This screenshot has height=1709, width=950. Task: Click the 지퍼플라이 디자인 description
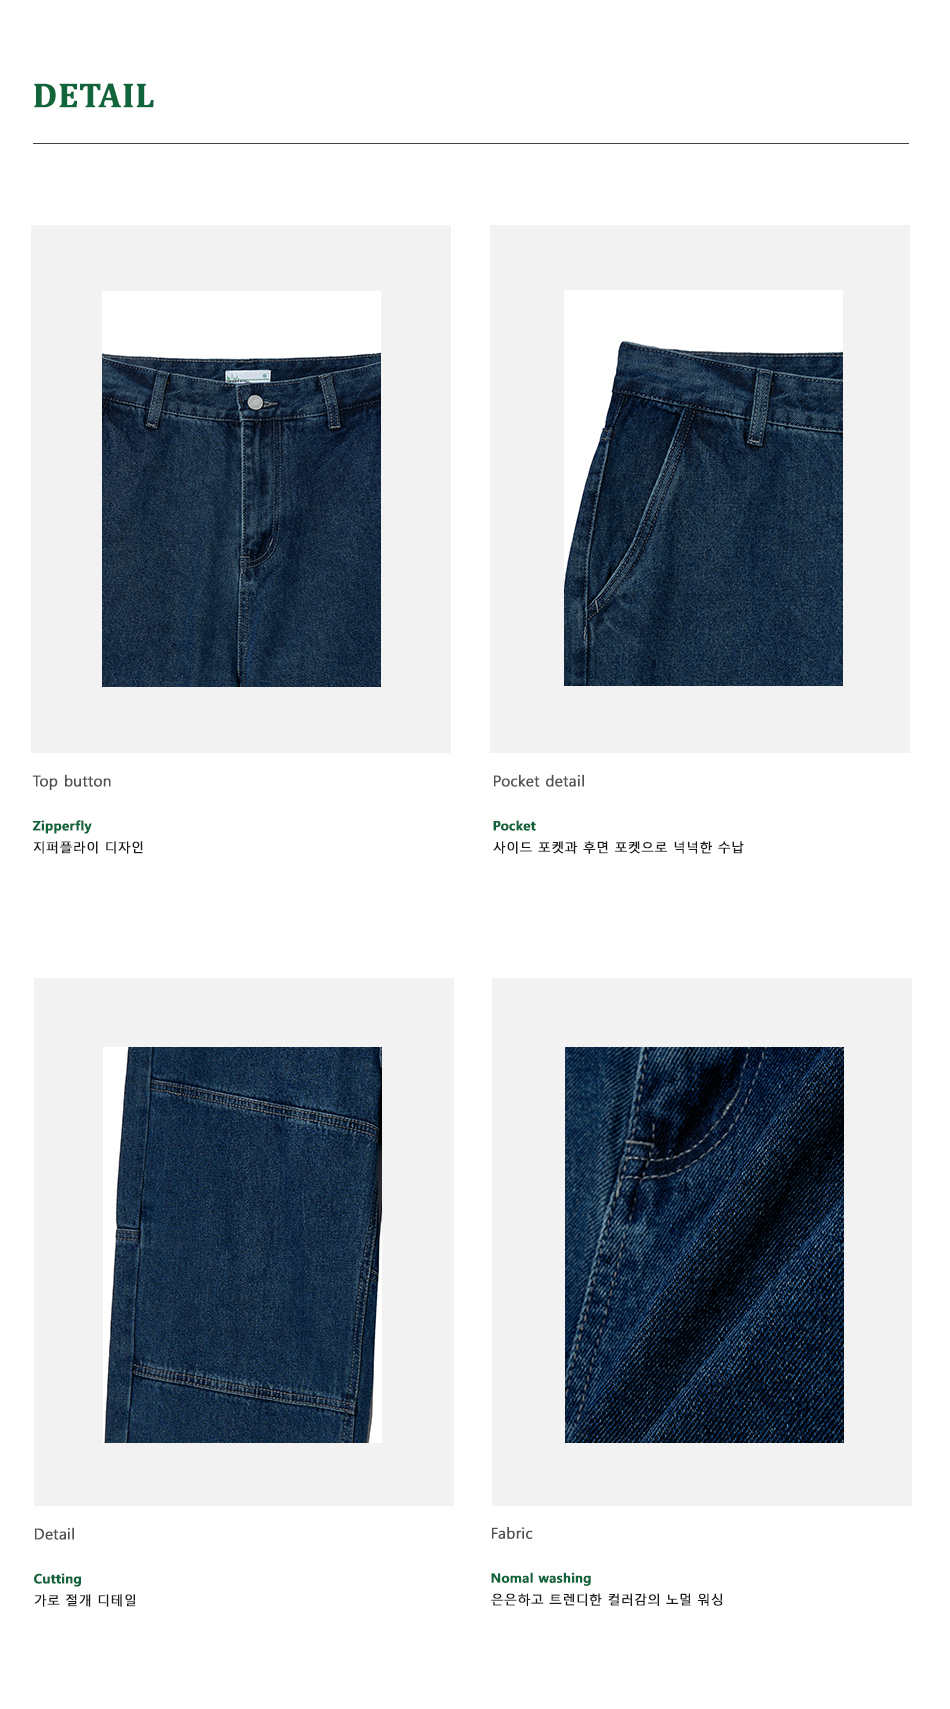pyautogui.click(x=88, y=847)
